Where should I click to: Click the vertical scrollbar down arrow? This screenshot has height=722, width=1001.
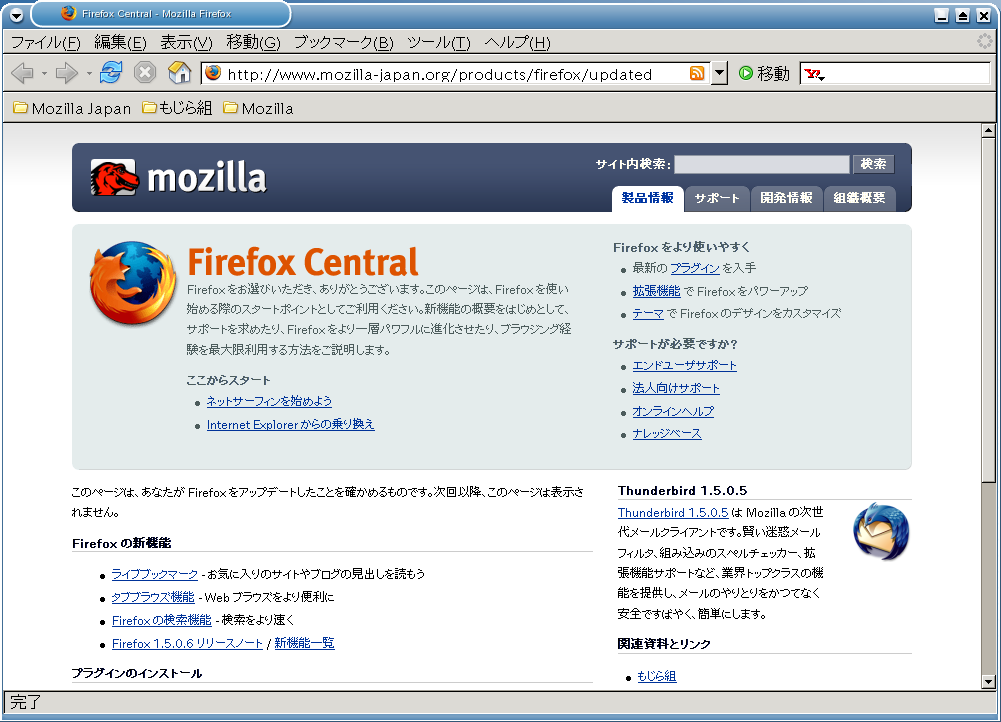point(988,682)
